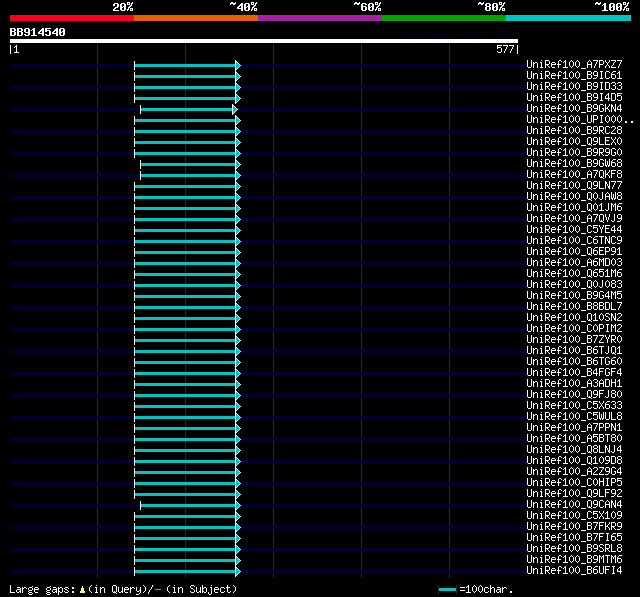The width and height of the screenshot is (640, 597).
Task: Click the ~60% scale label
Action: 367,7
